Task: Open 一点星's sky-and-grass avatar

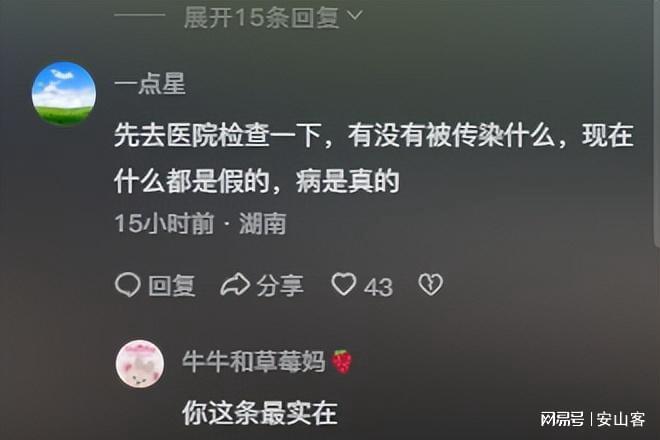Action: [64, 93]
